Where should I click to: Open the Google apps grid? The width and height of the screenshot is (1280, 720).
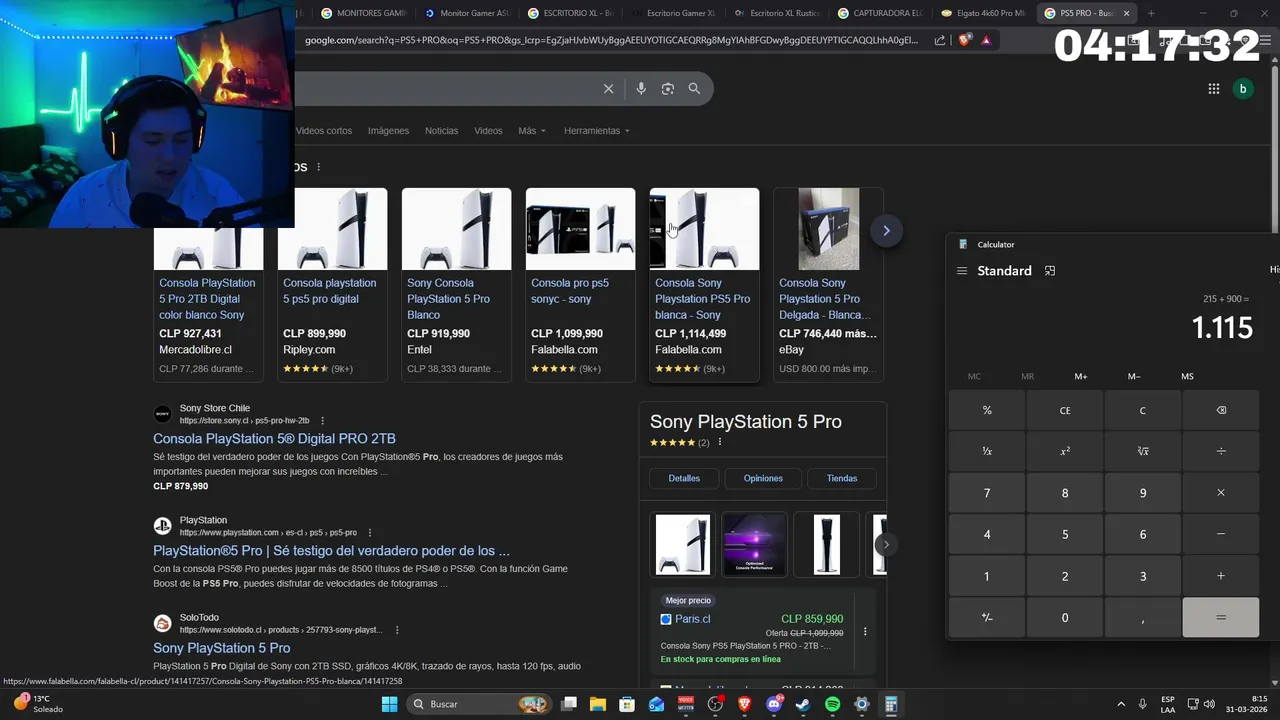1213,89
